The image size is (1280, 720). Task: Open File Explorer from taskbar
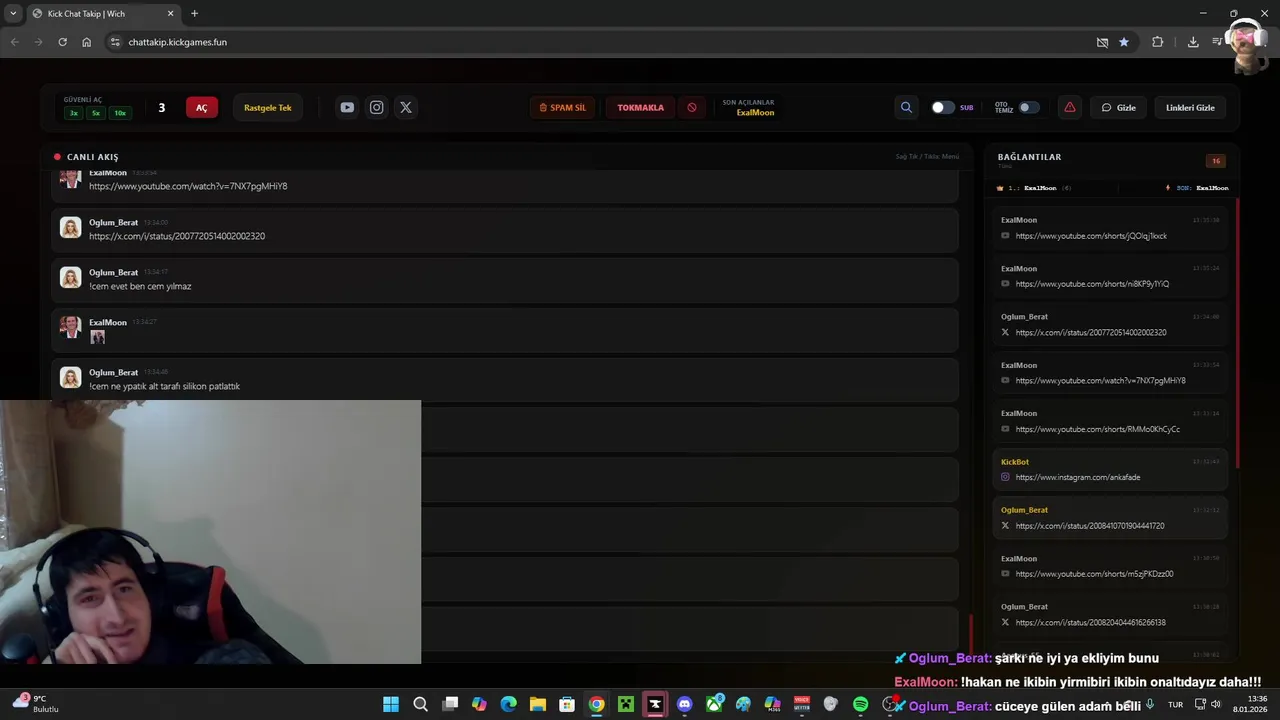(x=537, y=704)
